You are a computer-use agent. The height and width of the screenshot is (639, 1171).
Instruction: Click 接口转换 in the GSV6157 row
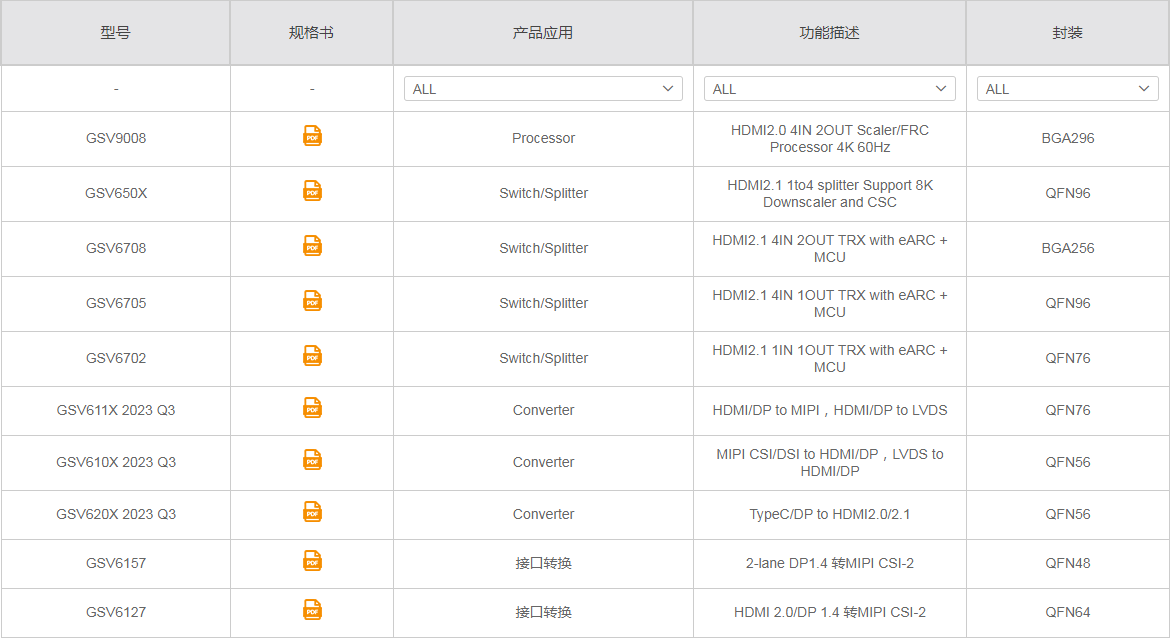point(543,564)
